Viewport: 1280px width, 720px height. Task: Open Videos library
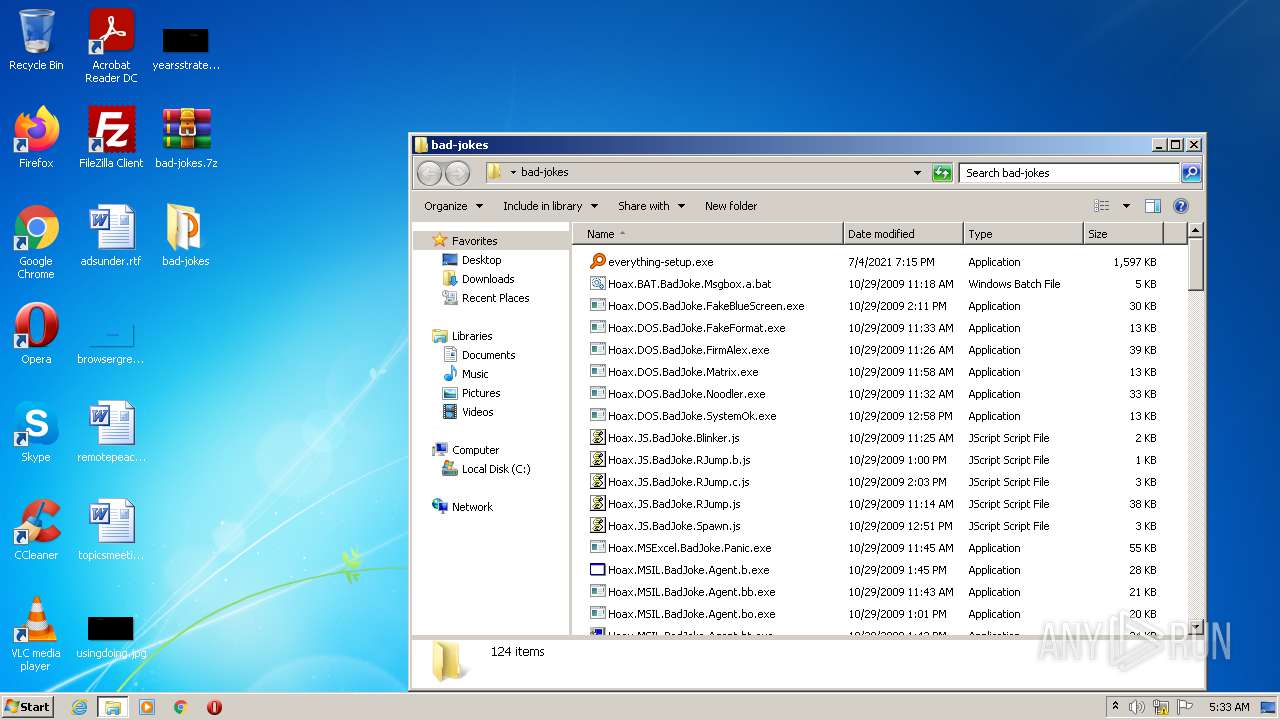pos(477,412)
